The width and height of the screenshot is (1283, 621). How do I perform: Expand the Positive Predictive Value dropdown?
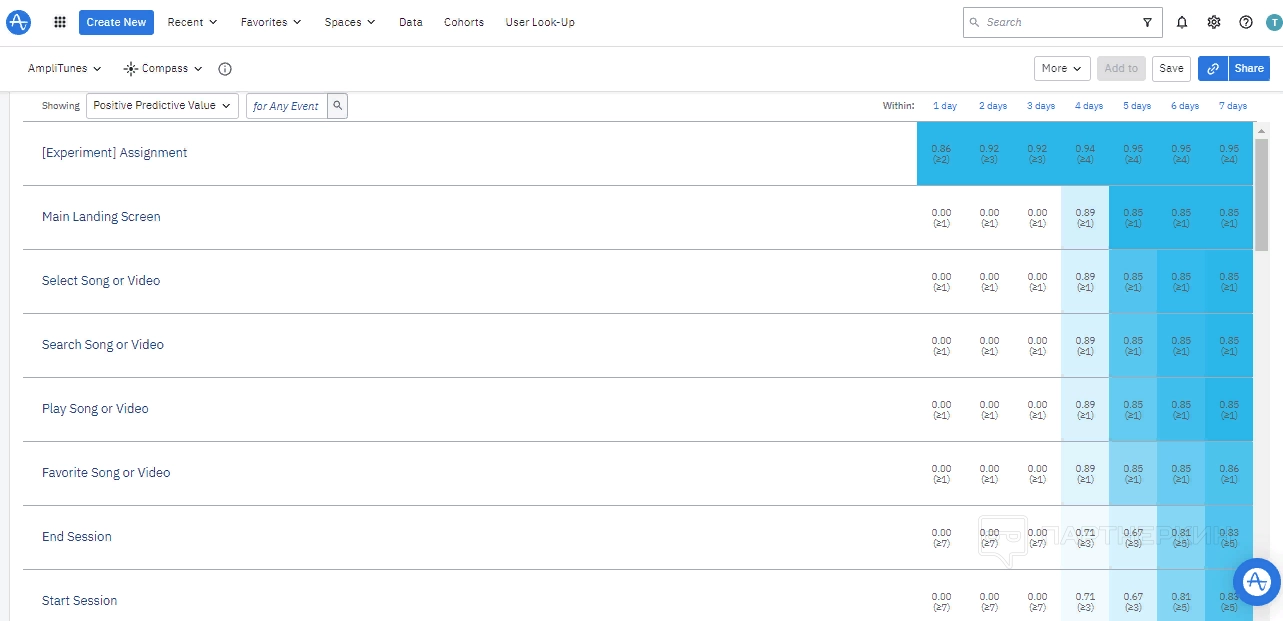pyautogui.click(x=162, y=106)
